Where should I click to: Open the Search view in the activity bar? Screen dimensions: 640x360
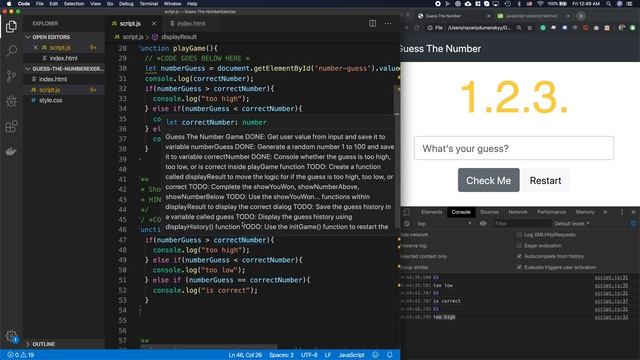[11, 51]
